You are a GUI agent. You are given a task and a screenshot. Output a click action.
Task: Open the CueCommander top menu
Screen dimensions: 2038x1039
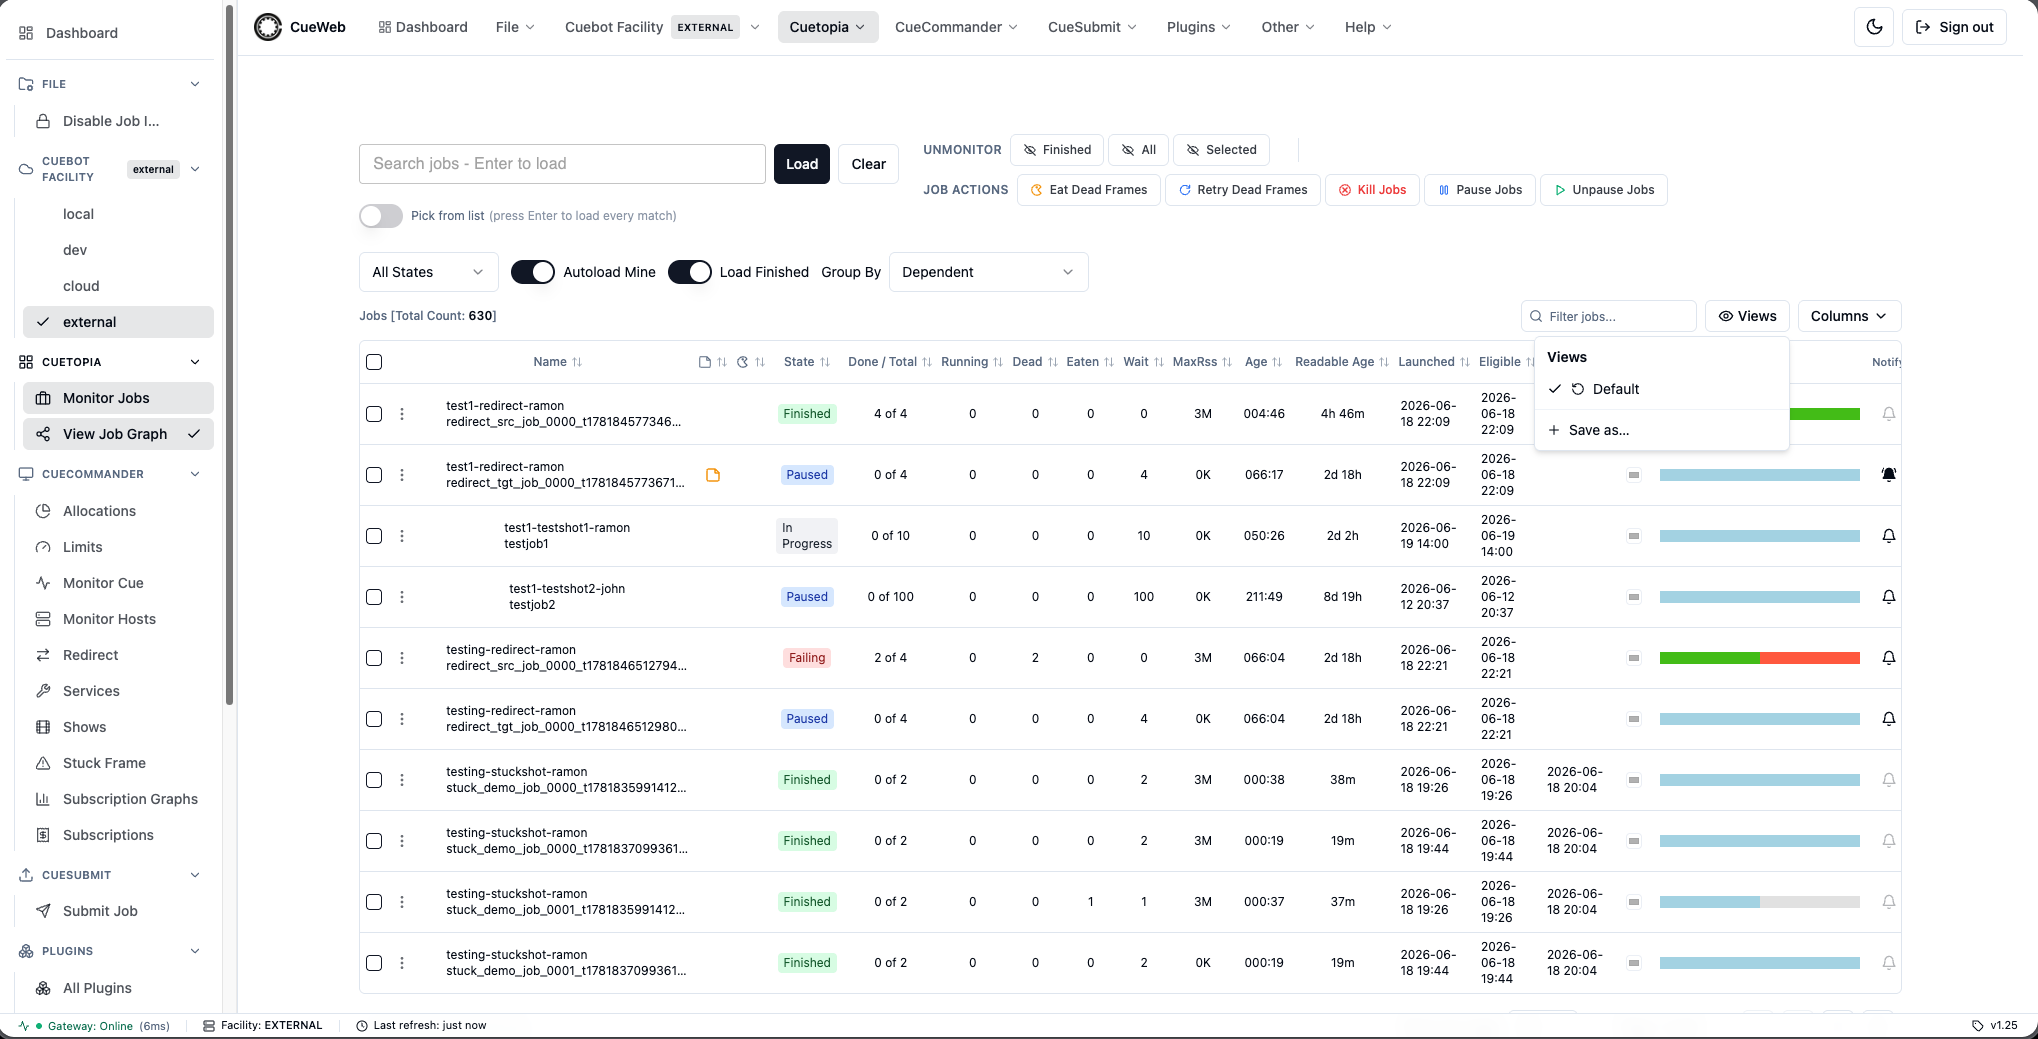pyautogui.click(x=956, y=27)
